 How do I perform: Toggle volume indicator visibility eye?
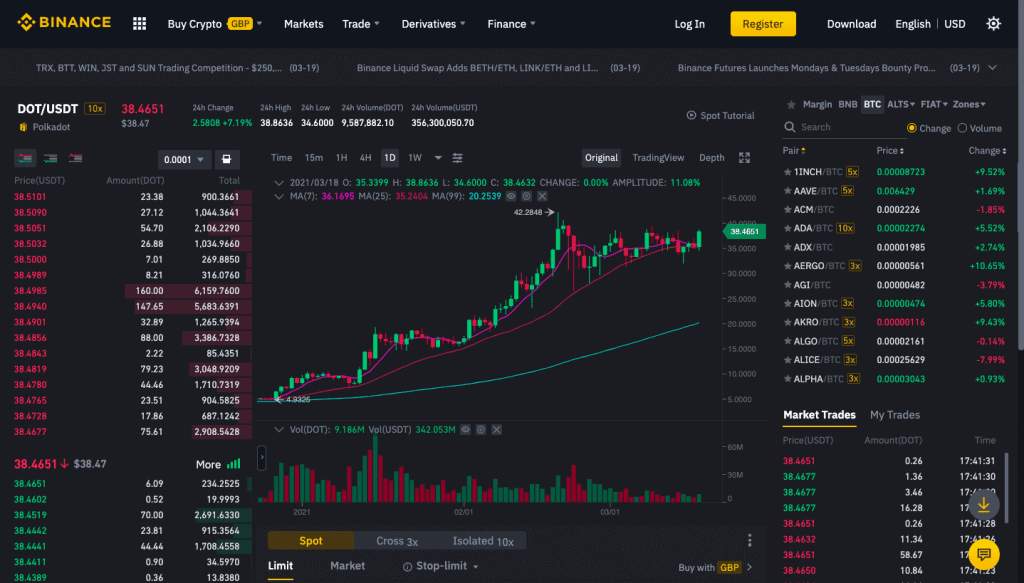[x=465, y=430]
